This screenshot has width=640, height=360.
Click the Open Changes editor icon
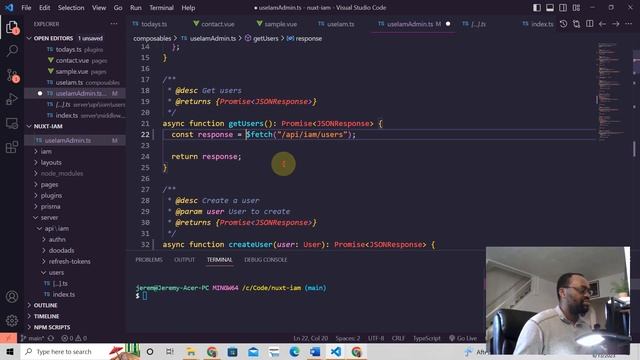point(576,24)
